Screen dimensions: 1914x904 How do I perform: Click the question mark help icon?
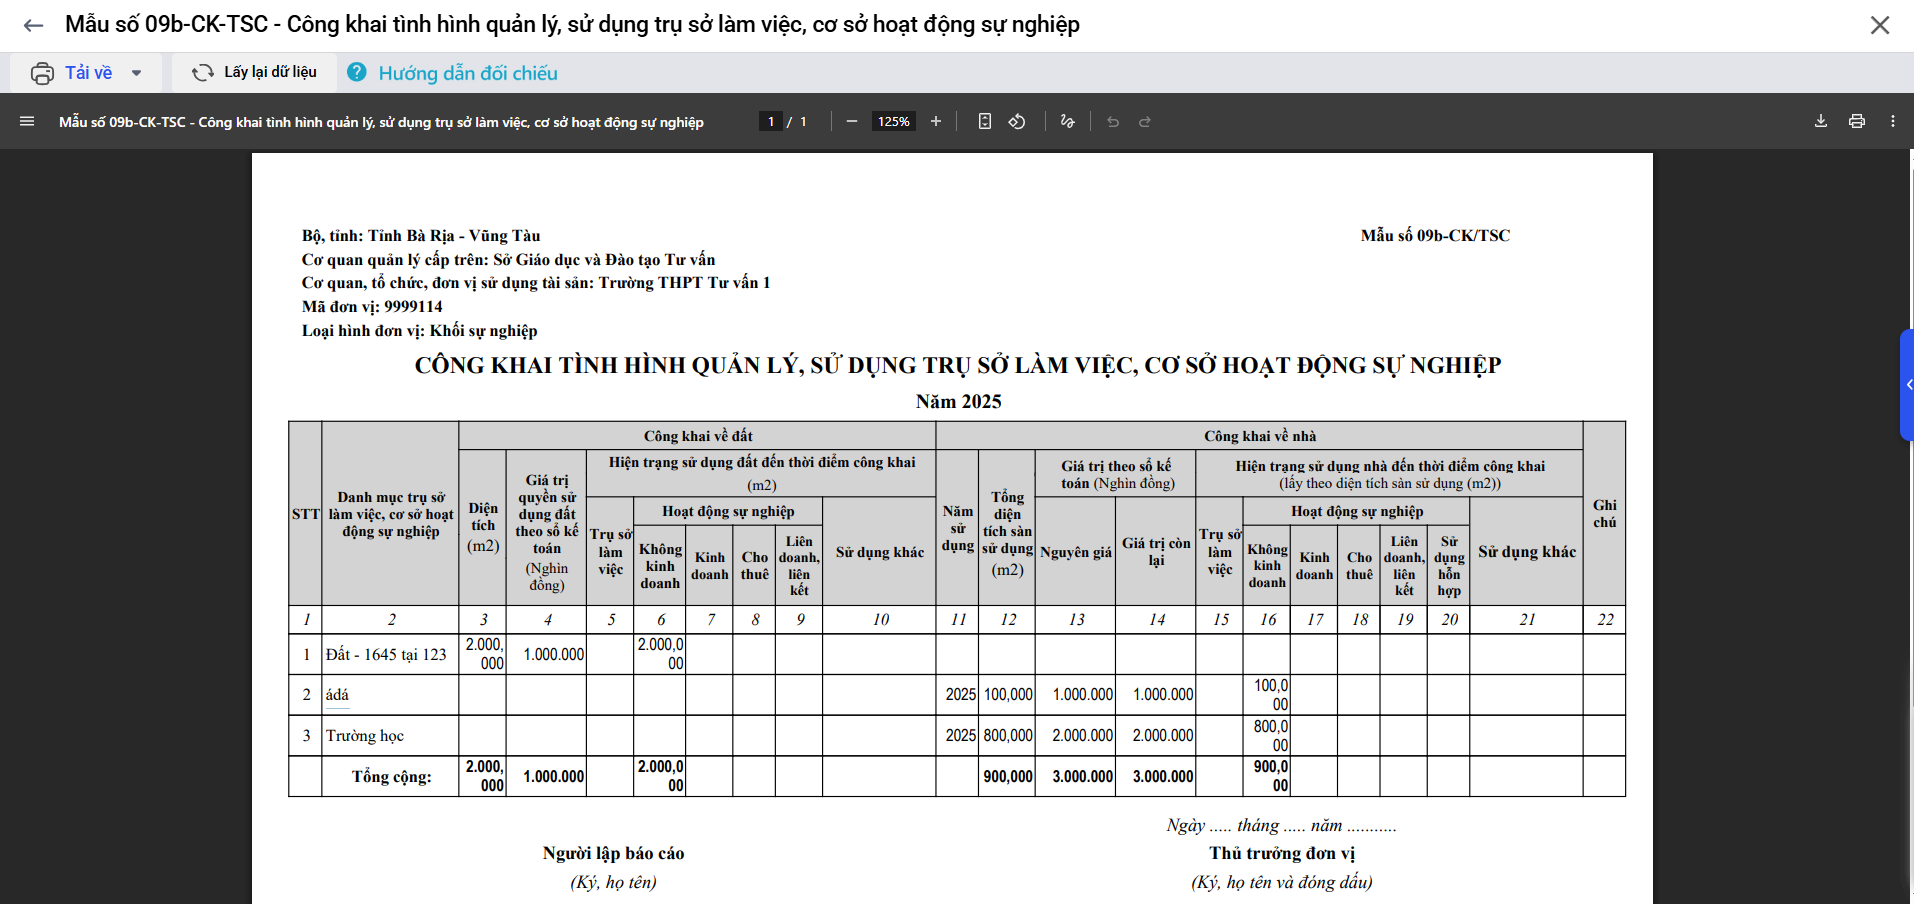(x=356, y=72)
